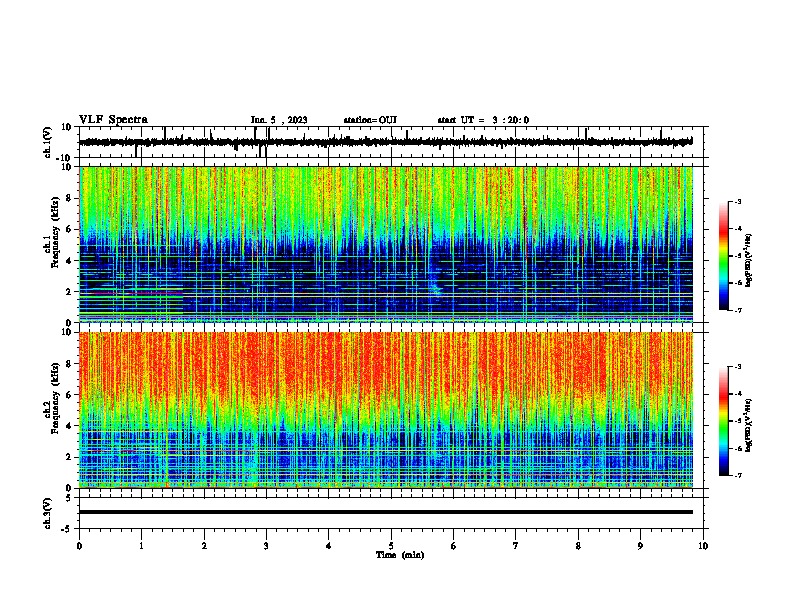Image resolution: width=792 pixels, height=612 pixels.
Task: Click the time axis tick label "7"
Action: pyautogui.click(x=516, y=546)
